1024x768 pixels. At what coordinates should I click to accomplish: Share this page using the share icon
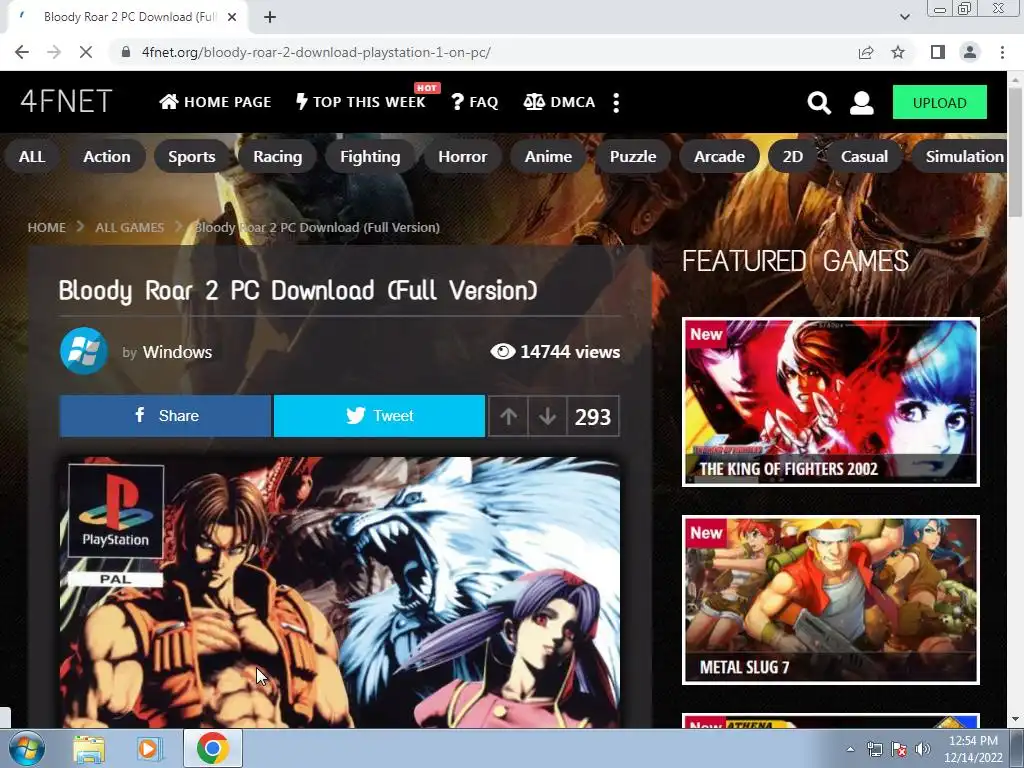coord(866,52)
